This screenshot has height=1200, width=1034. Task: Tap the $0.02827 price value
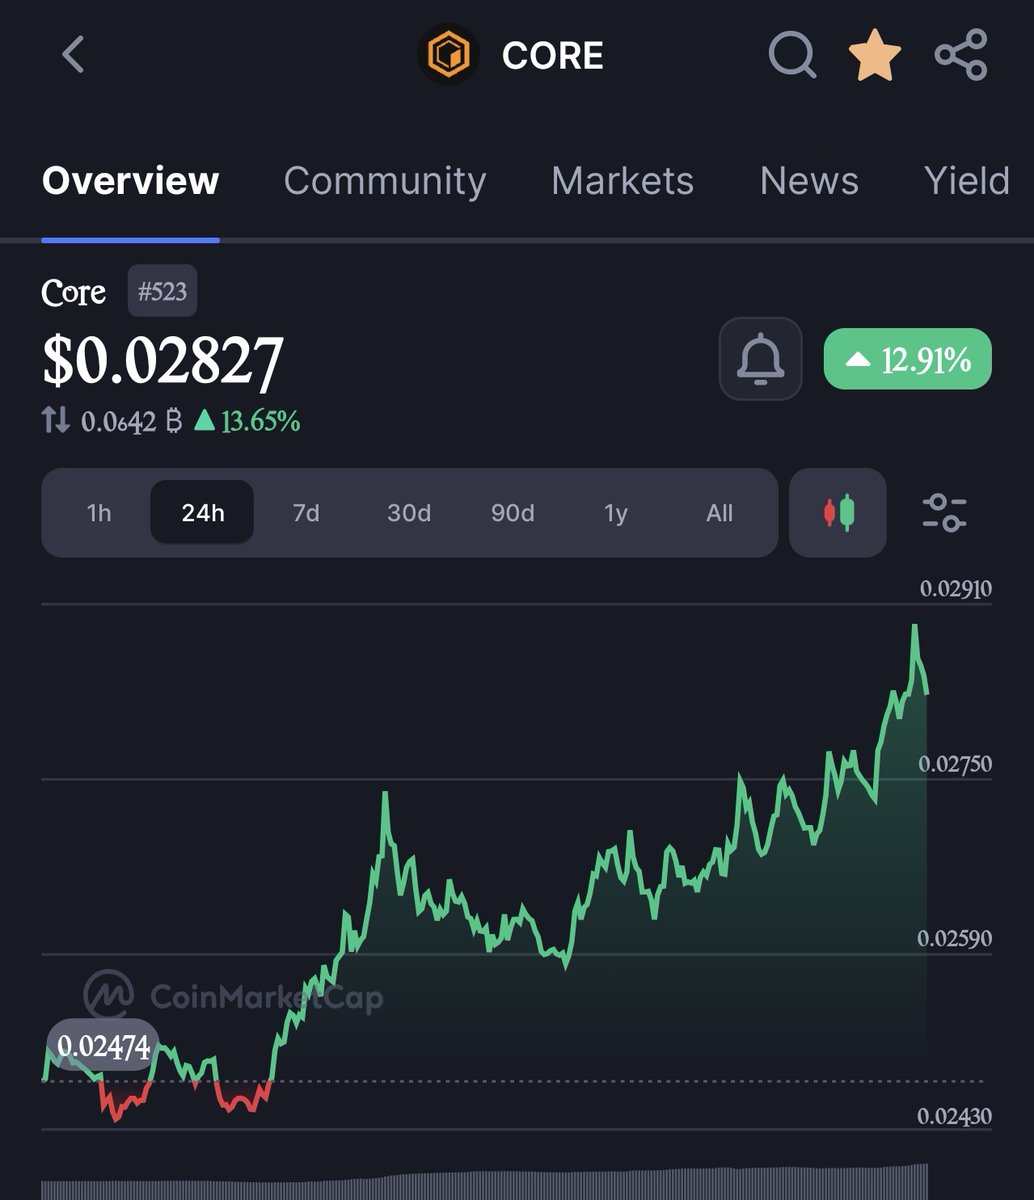(163, 360)
